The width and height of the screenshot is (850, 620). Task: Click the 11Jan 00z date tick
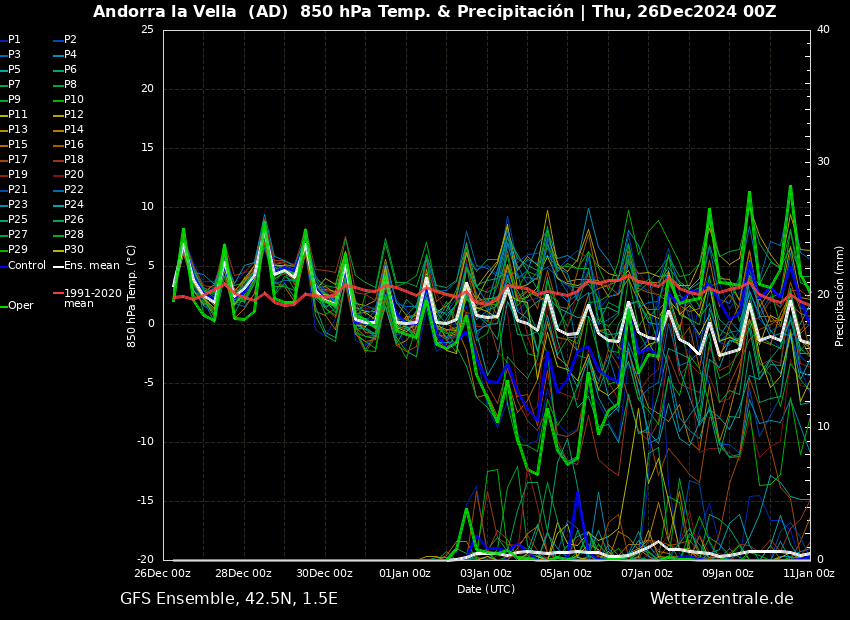coord(809,573)
